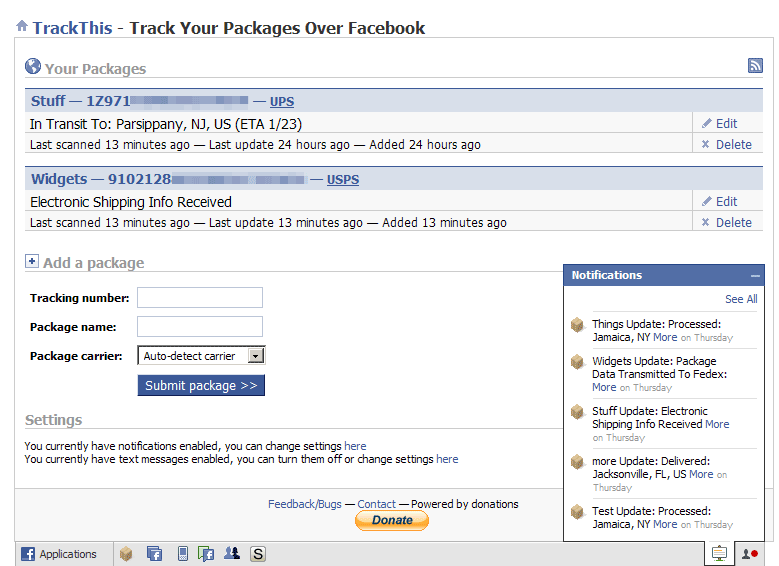Click the yellow Donate button

(392, 520)
